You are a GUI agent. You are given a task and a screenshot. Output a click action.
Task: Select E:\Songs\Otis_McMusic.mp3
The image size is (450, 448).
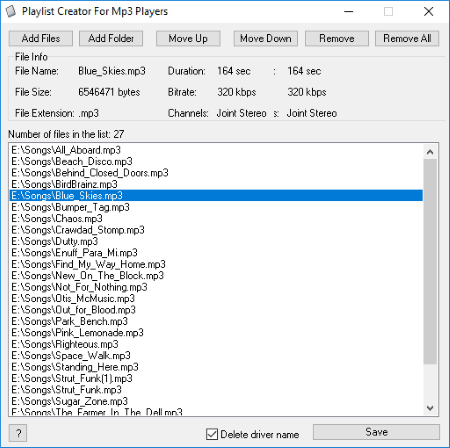pos(216,298)
